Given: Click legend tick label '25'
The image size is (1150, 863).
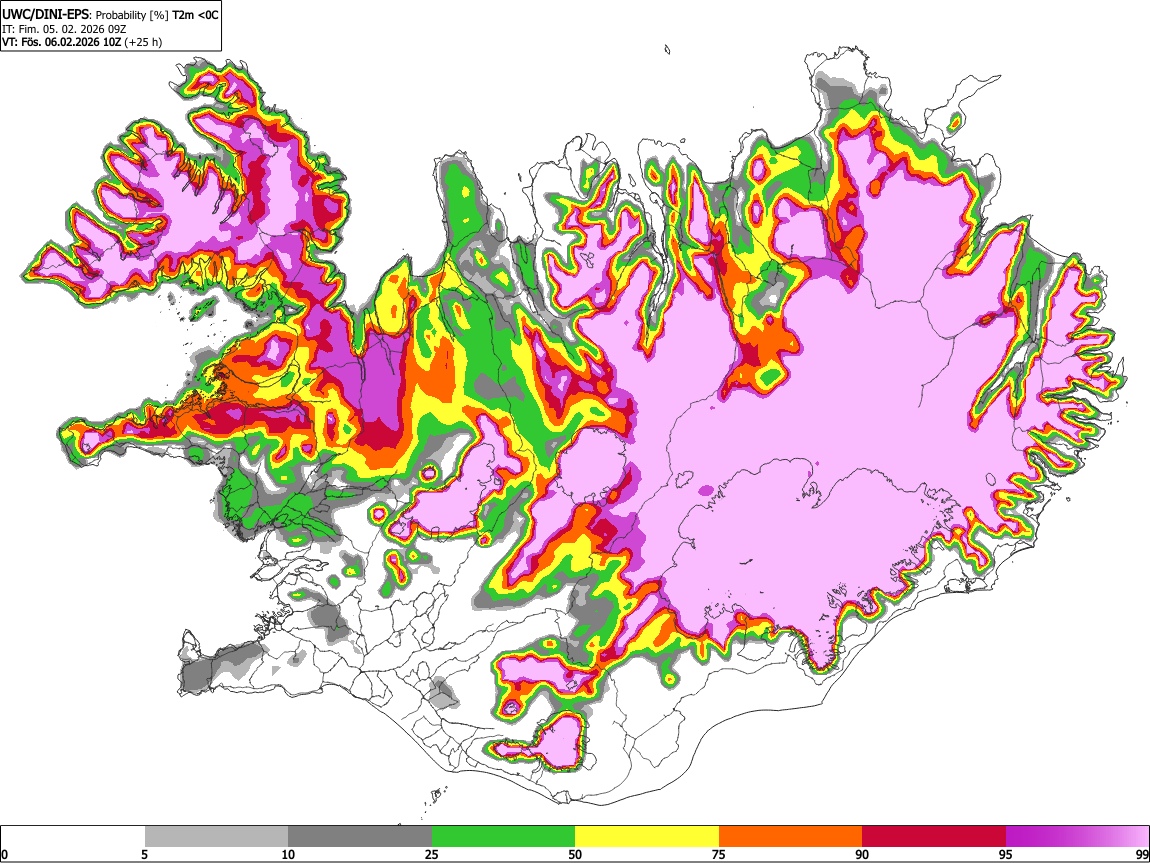Looking at the screenshot, I should [x=432, y=854].
